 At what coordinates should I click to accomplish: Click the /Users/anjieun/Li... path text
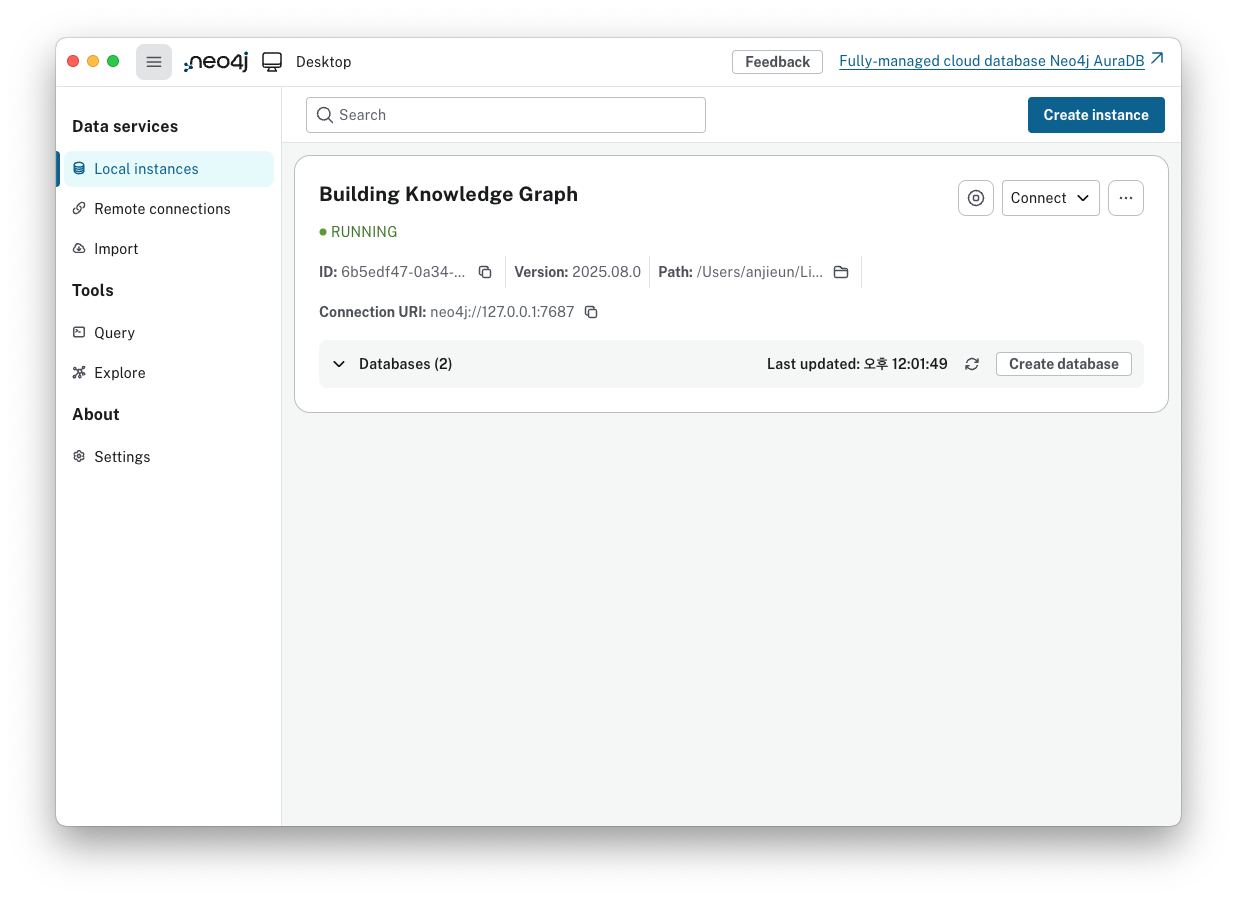tap(760, 272)
